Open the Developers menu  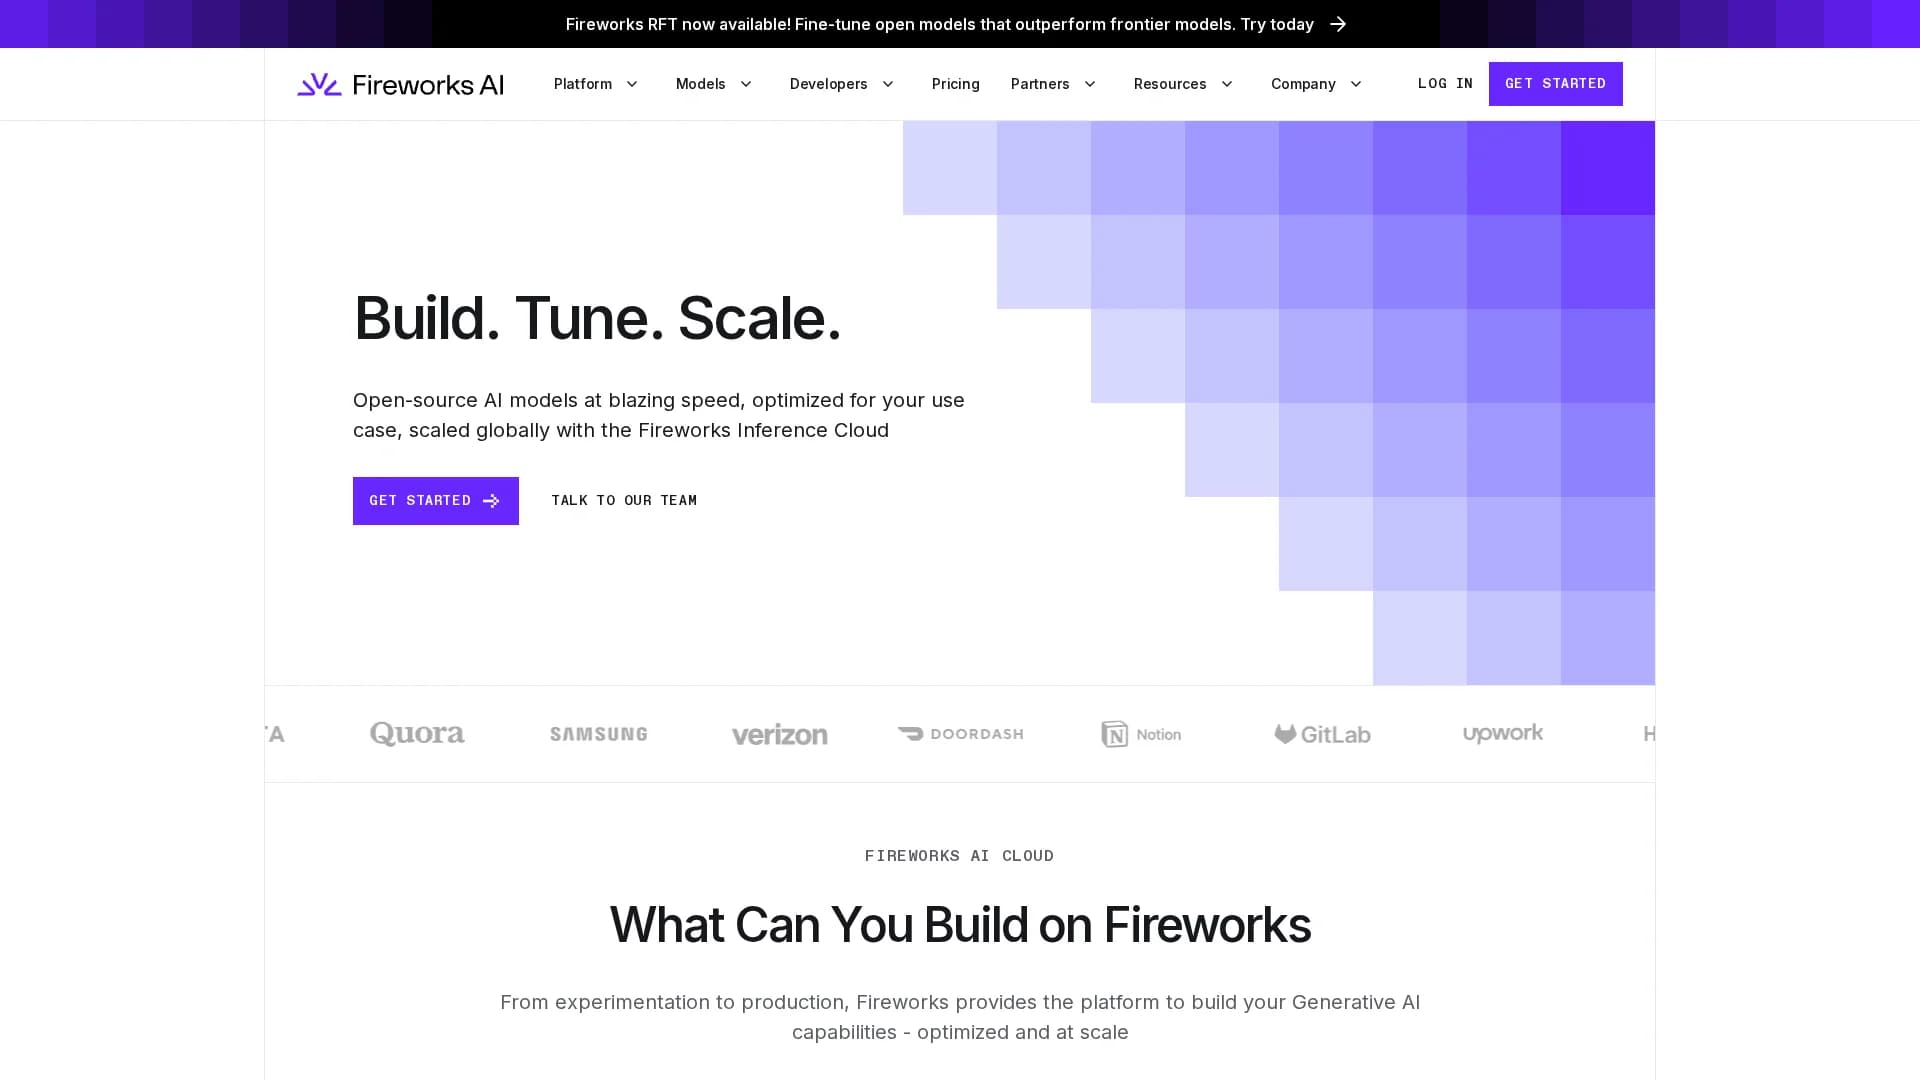829,84
